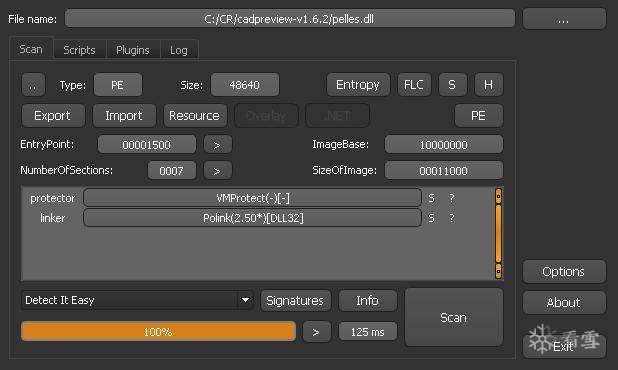Screen dimensions: 618x370
Task: Click the NumberOfSections value 0007
Action: pos(171,171)
